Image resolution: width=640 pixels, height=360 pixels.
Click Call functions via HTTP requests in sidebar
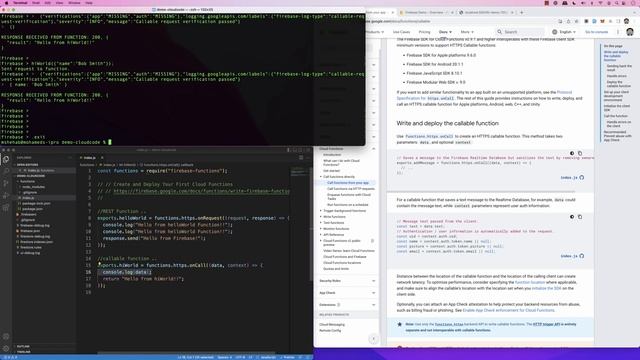click(x=351, y=189)
